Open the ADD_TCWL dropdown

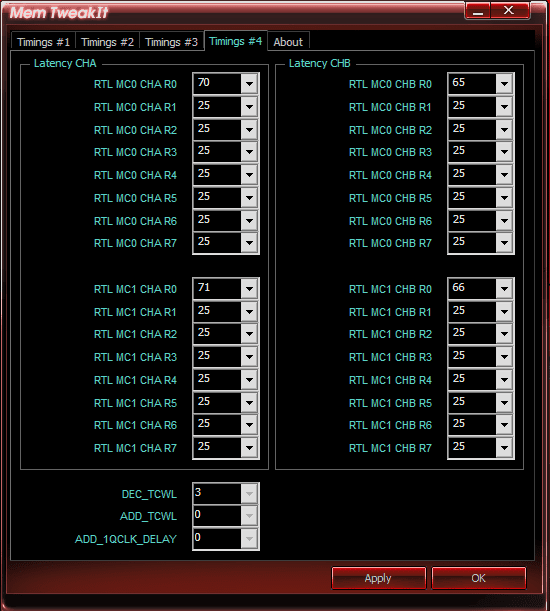click(x=249, y=516)
